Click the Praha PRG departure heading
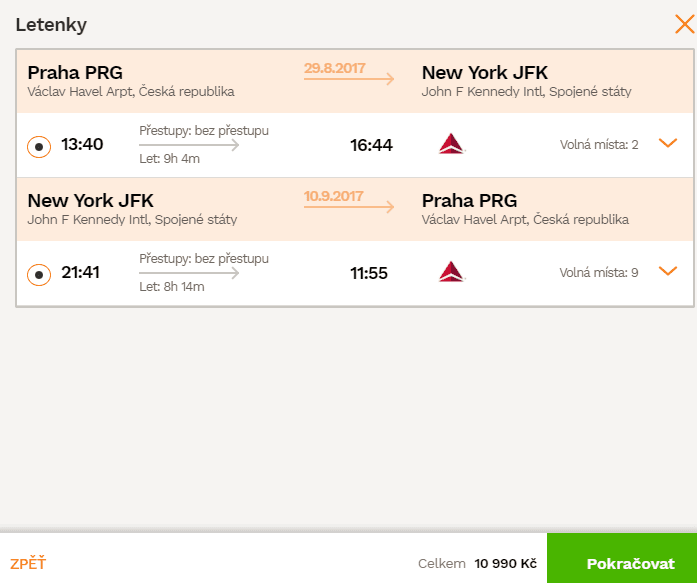Viewport: 697px width, 583px height. click(x=75, y=72)
